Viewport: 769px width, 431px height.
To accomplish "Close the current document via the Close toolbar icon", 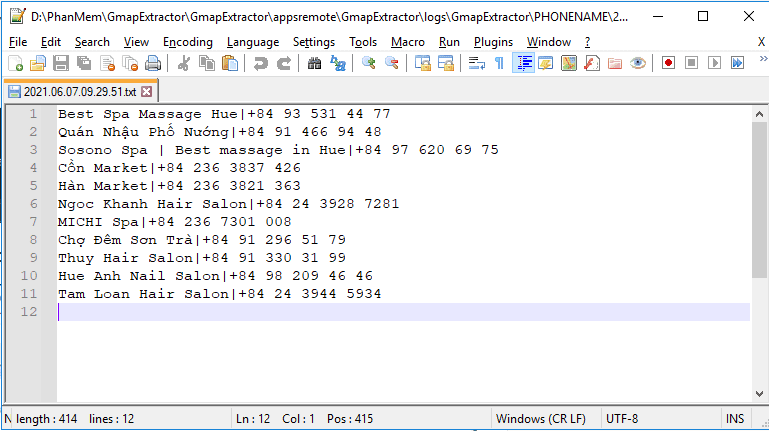I will 107,63.
